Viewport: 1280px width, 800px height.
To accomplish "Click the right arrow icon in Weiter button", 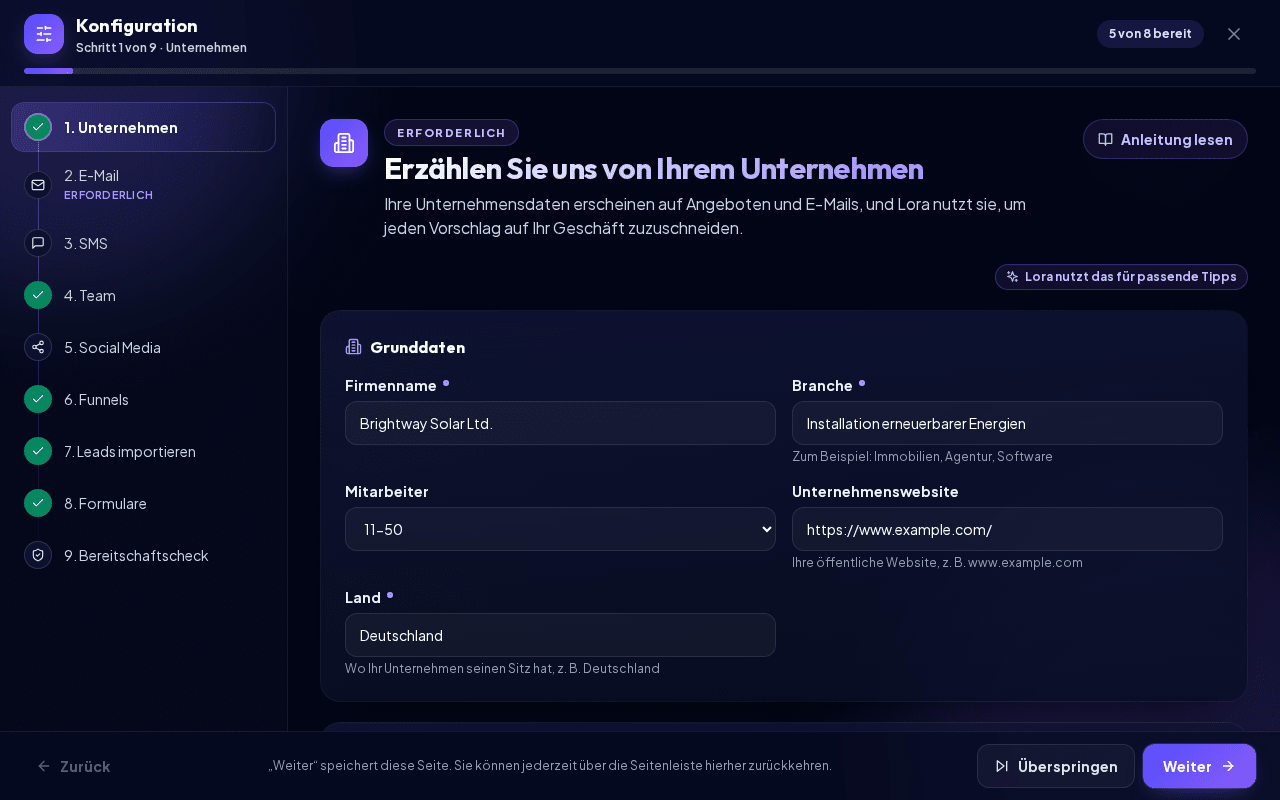I will tap(1228, 766).
